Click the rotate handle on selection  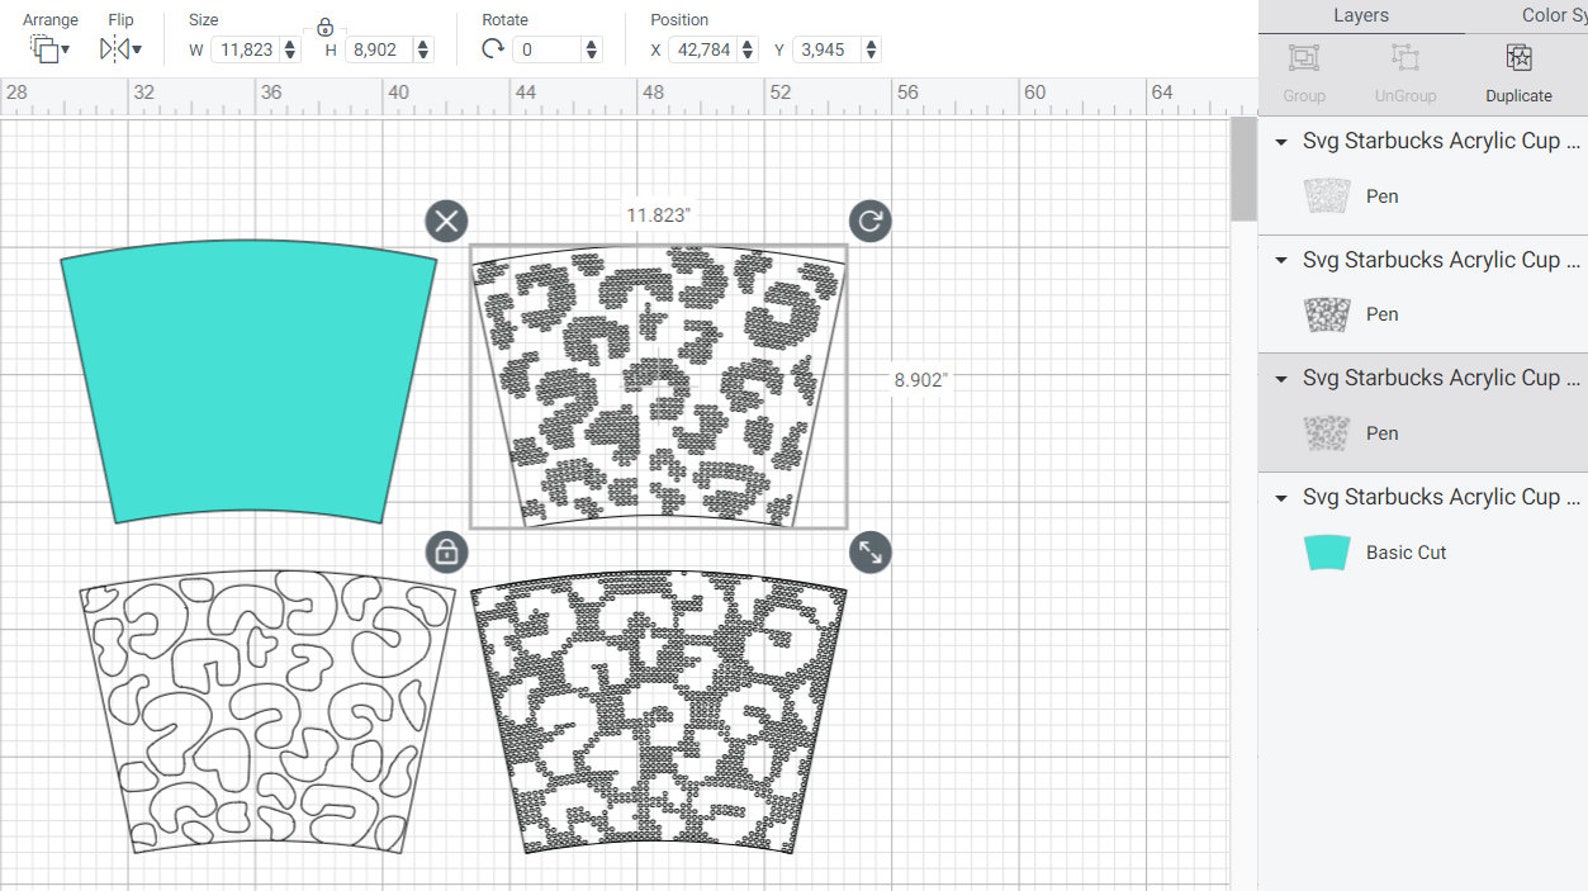(x=870, y=221)
